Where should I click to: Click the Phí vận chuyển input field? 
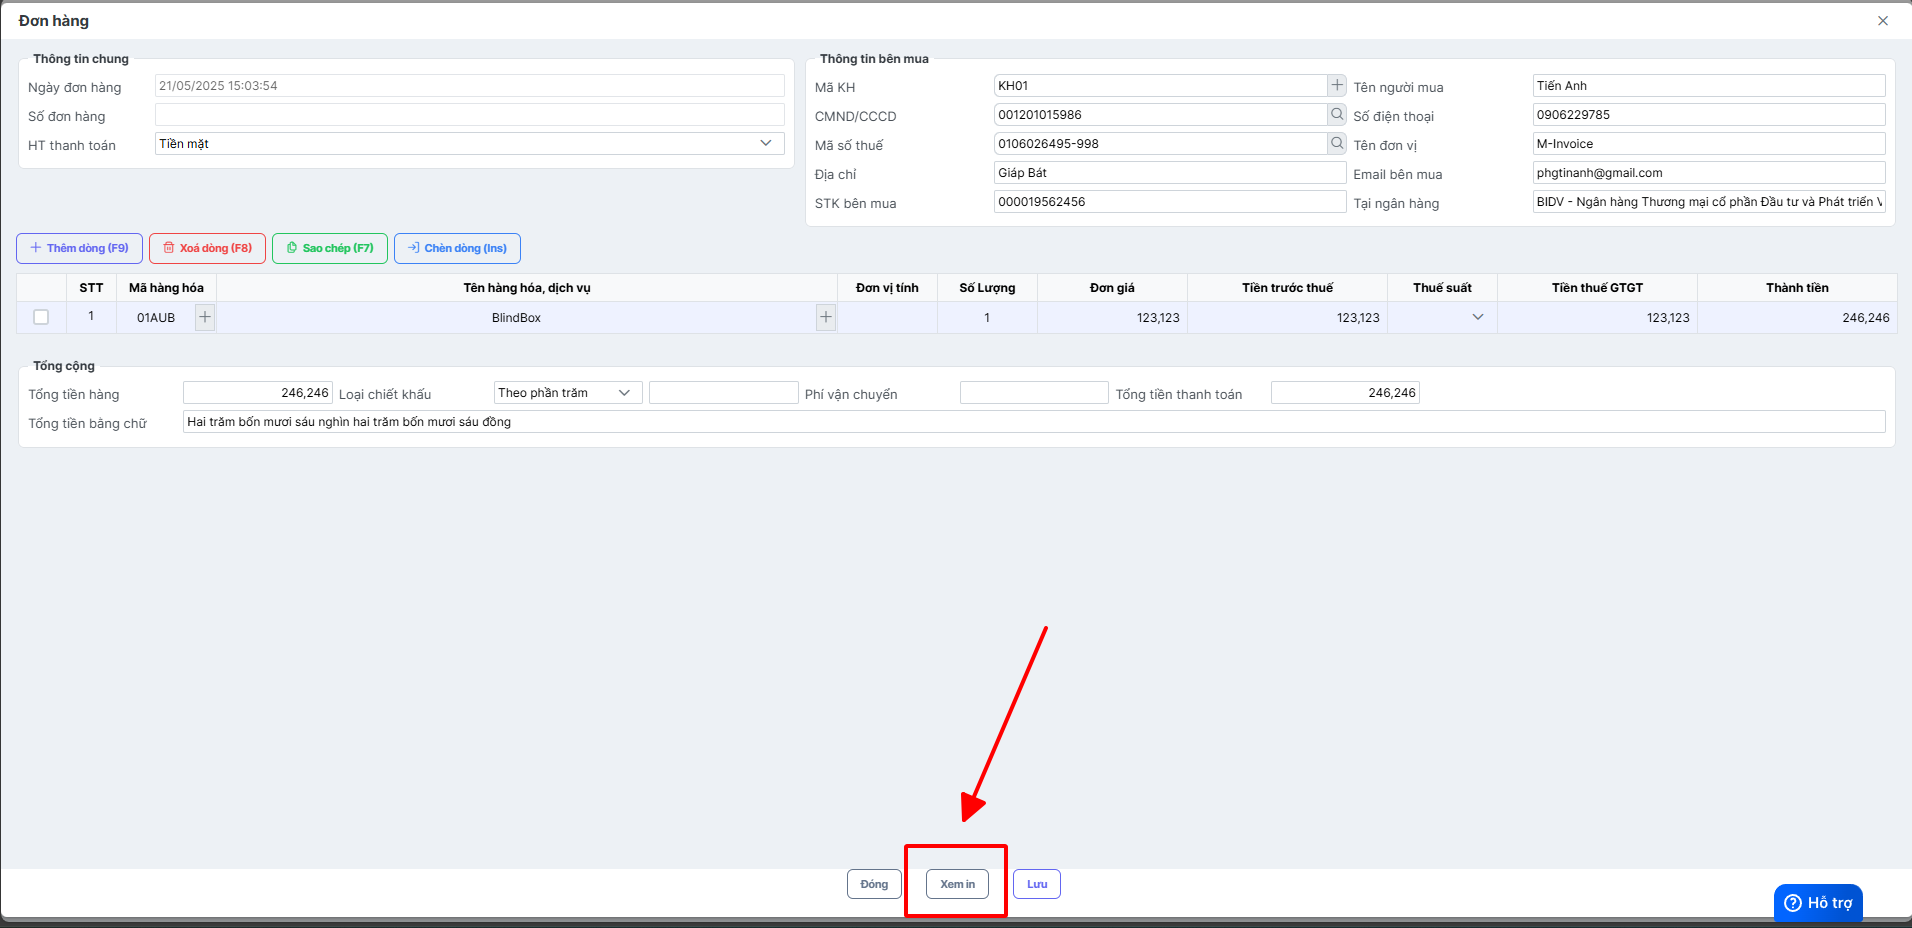1034,393
